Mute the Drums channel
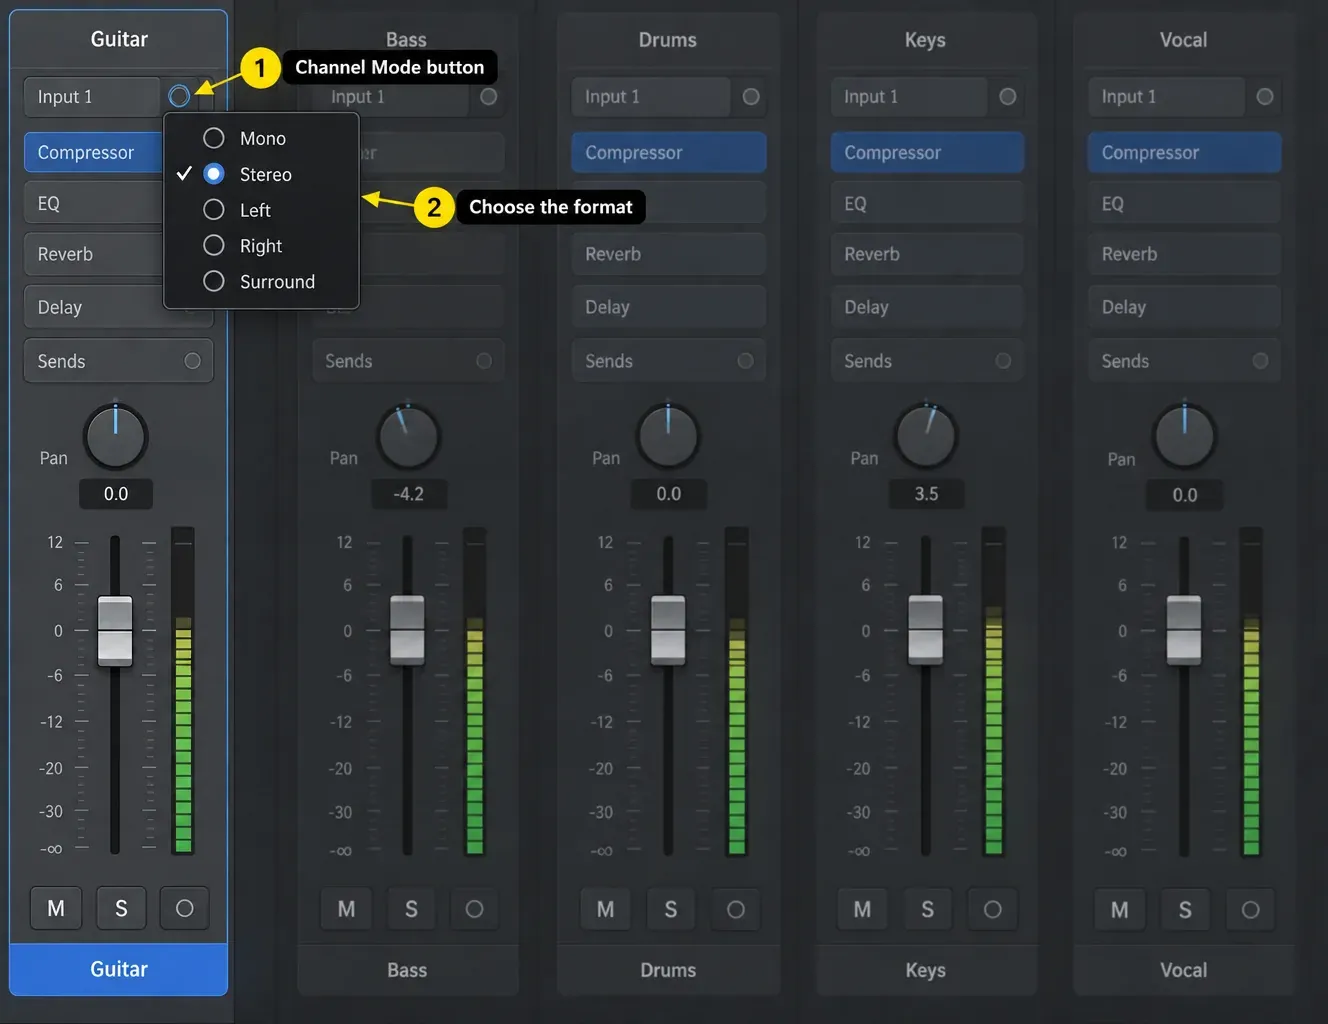Screen dimensions: 1328x1024 pyautogui.click(x=605, y=909)
